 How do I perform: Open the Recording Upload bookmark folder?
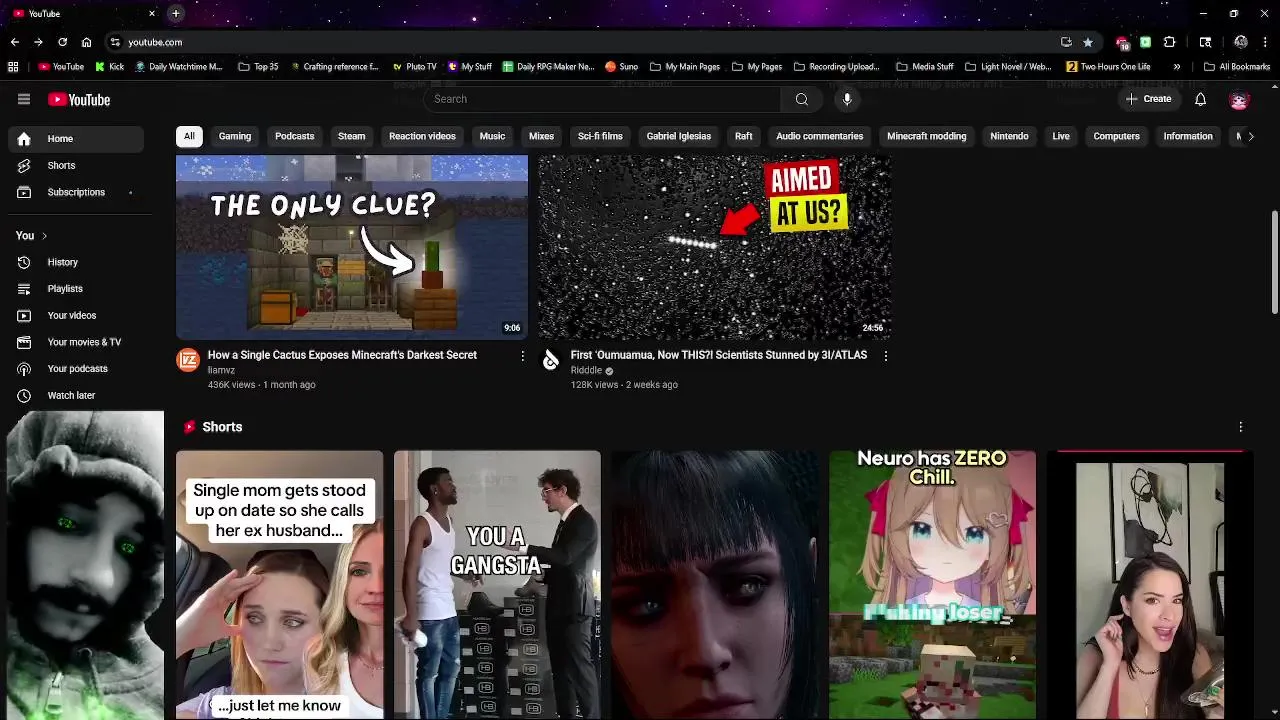837,67
